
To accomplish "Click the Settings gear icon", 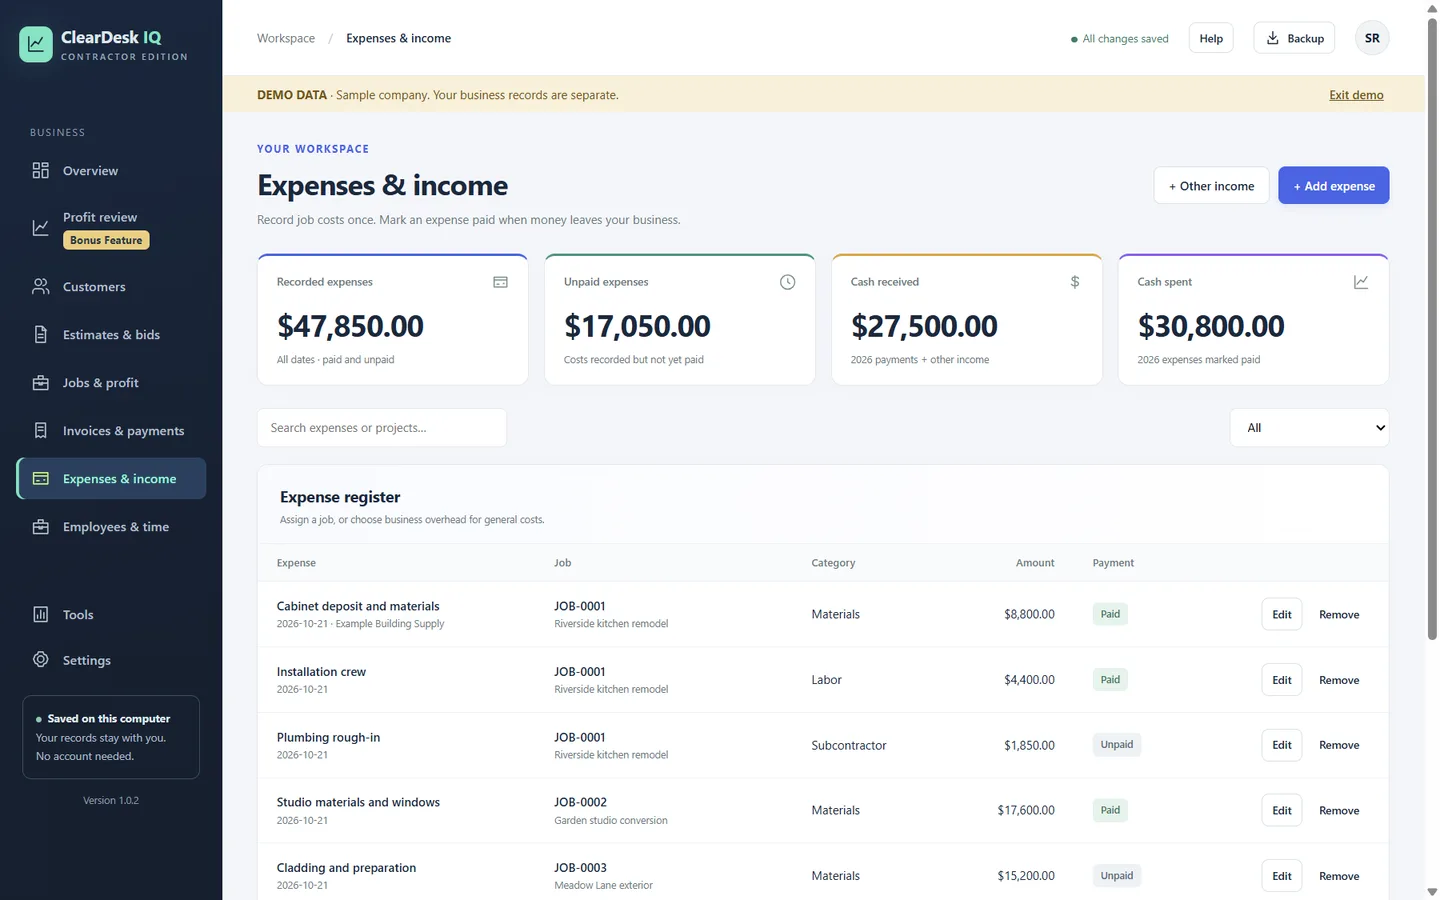I will 40,660.
